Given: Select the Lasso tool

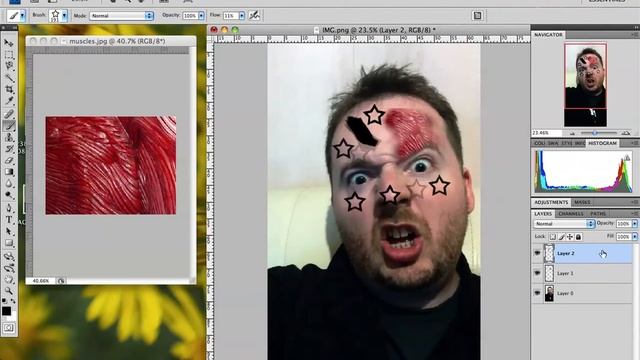Looking at the screenshot, I should 9,66.
